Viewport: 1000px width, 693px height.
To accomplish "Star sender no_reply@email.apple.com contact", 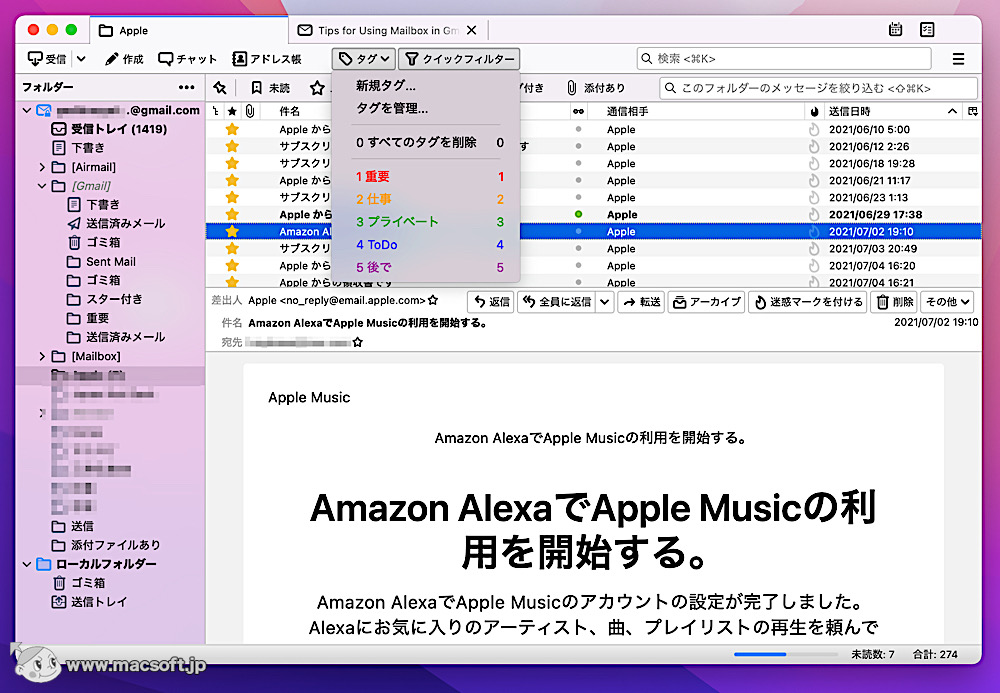I will [x=433, y=300].
